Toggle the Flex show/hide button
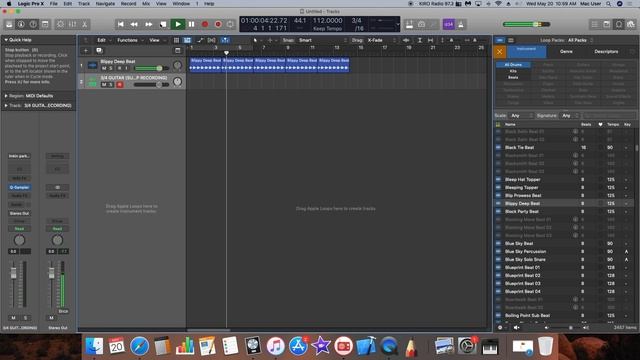The image size is (640, 360). 211,40
